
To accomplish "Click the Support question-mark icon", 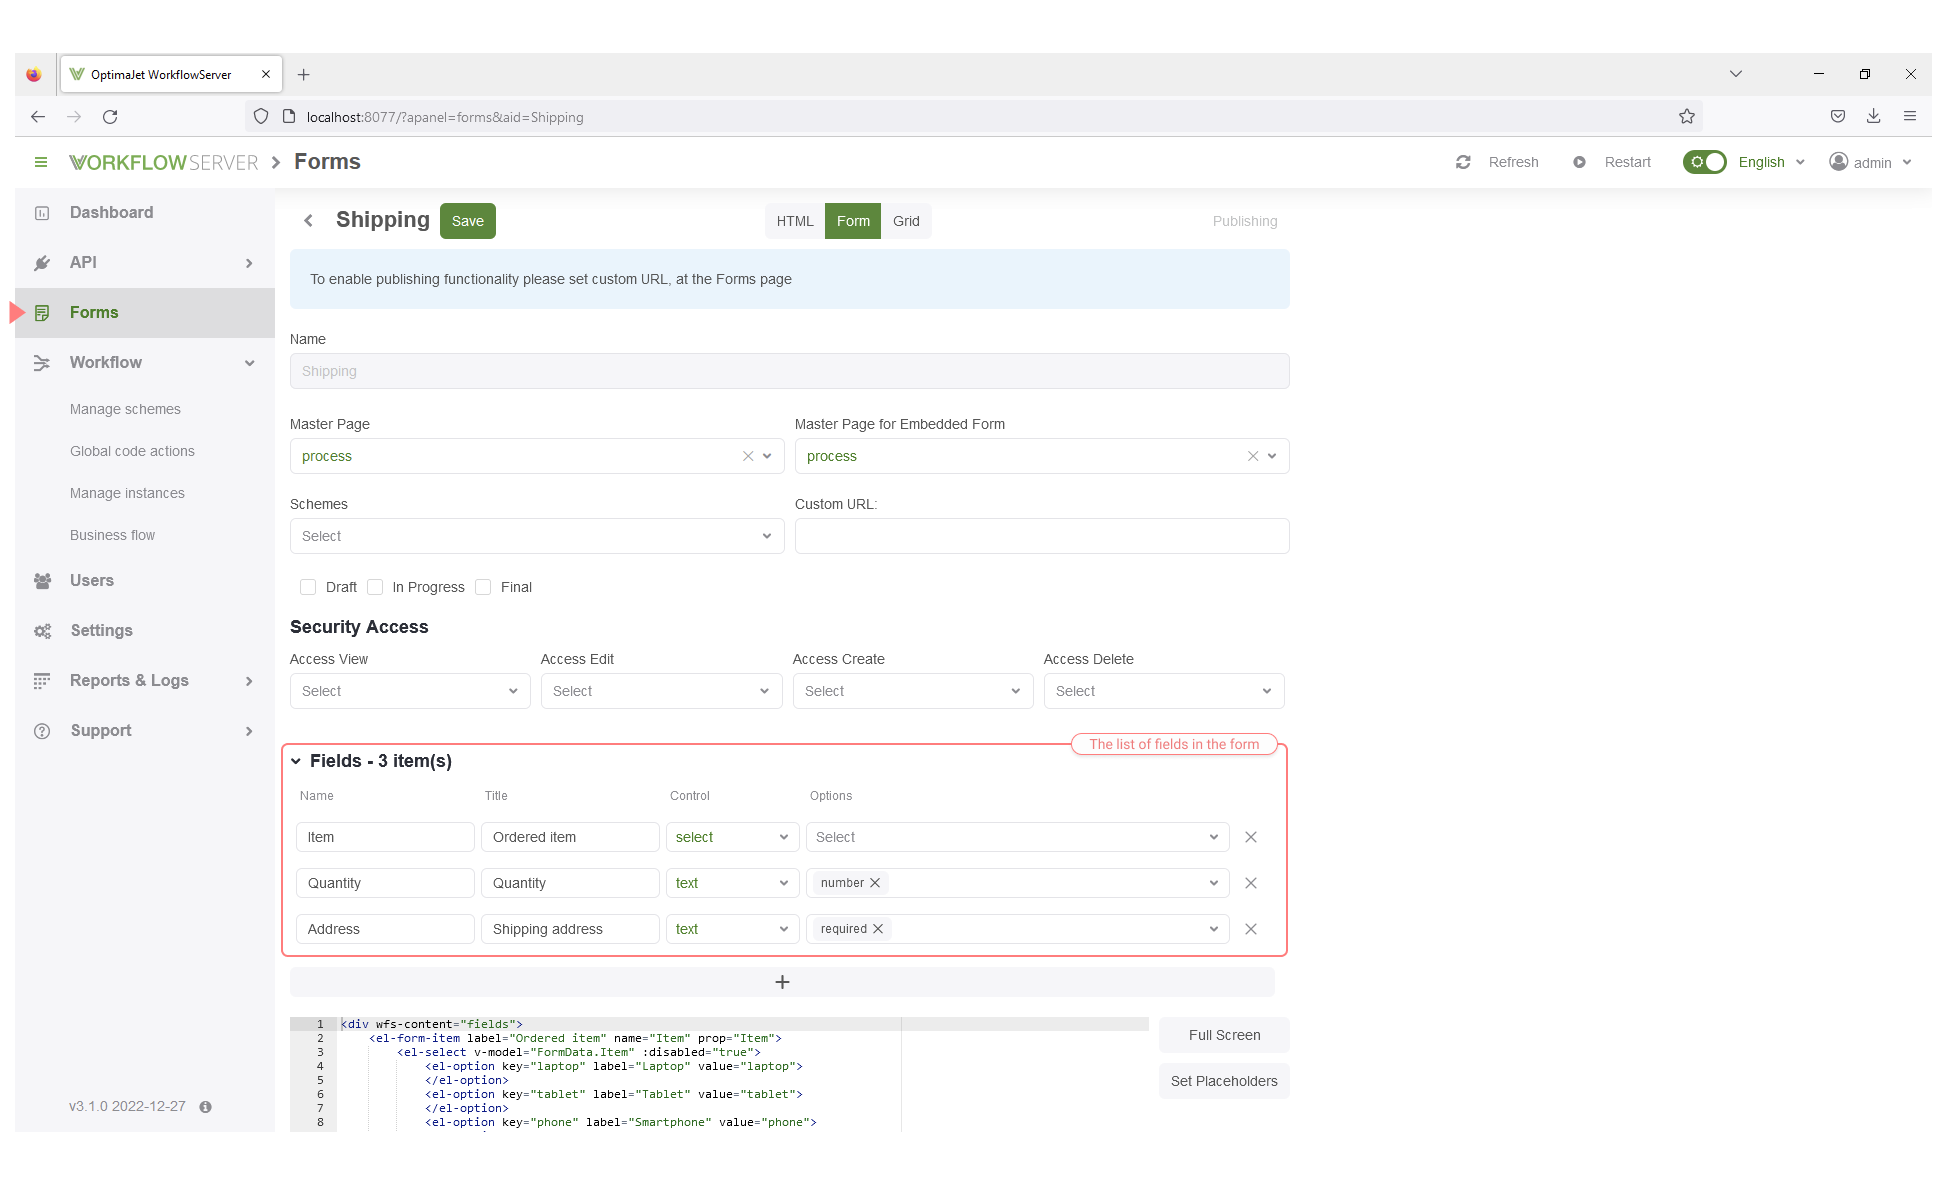I will [x=42, y=731].
